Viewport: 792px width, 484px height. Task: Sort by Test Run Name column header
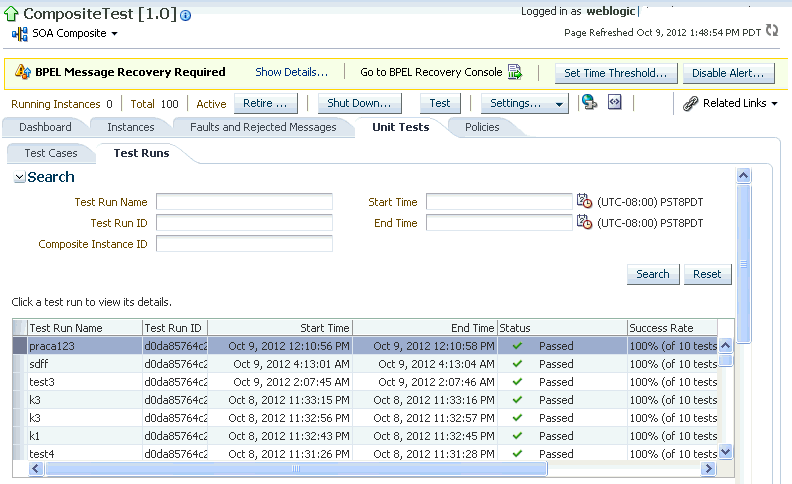84,328
